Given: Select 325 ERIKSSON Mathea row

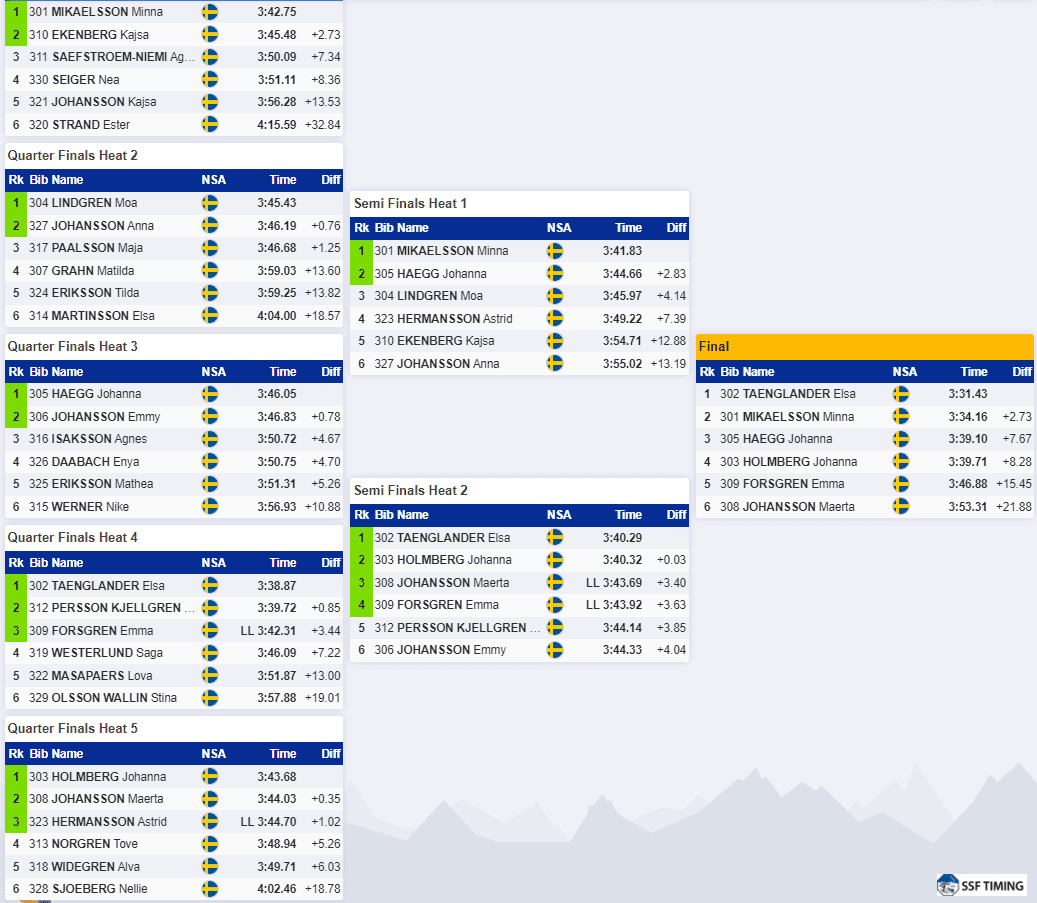Looking at the screenshot, I should (x=174, y=484).
